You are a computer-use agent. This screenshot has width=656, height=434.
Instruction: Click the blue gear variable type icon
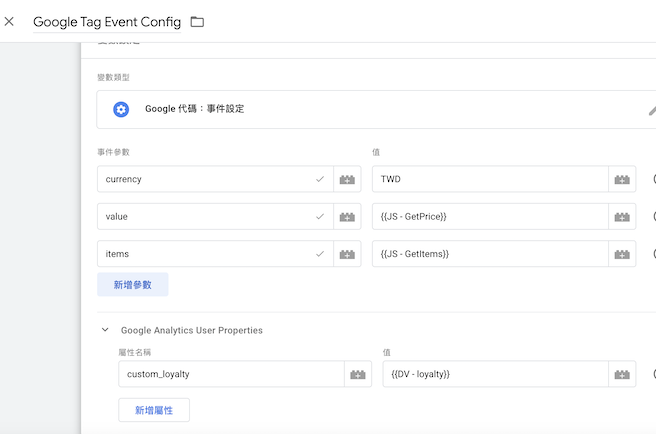point(121,110)
